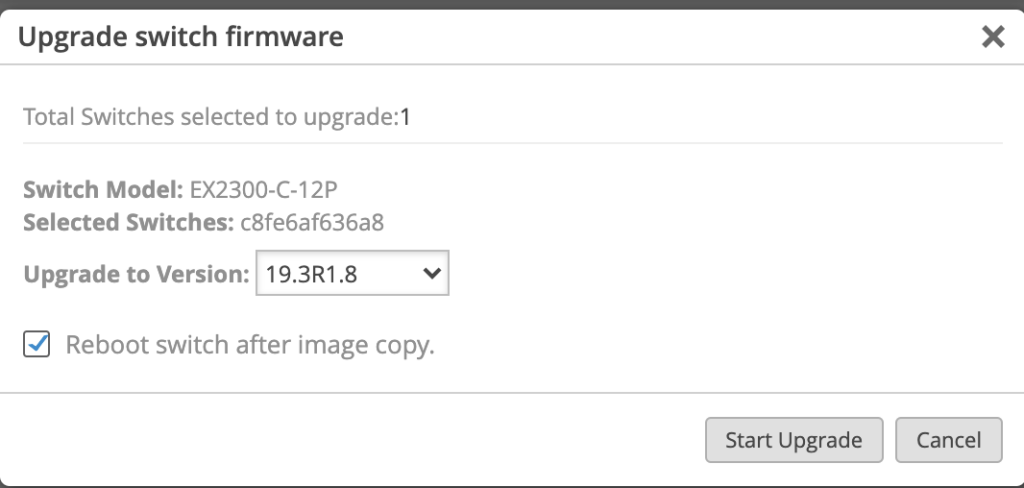The image size is (1024, 488).
Task: Click the 'Switch Model:' label
Action: (x=103, y=188)
